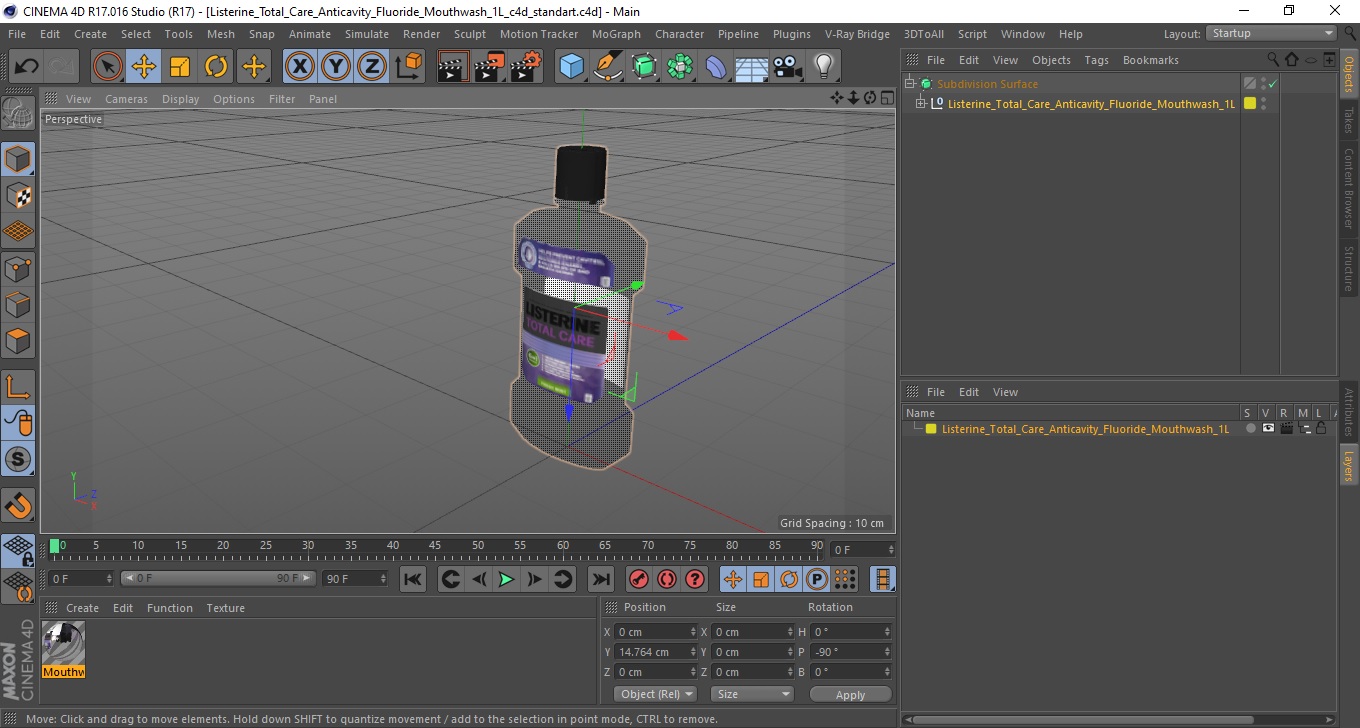Image resolution: width=1360 pixels, height=728 pixels.
Task: Toggle the Enable Axis icon
Action: [x=18, y=386]
